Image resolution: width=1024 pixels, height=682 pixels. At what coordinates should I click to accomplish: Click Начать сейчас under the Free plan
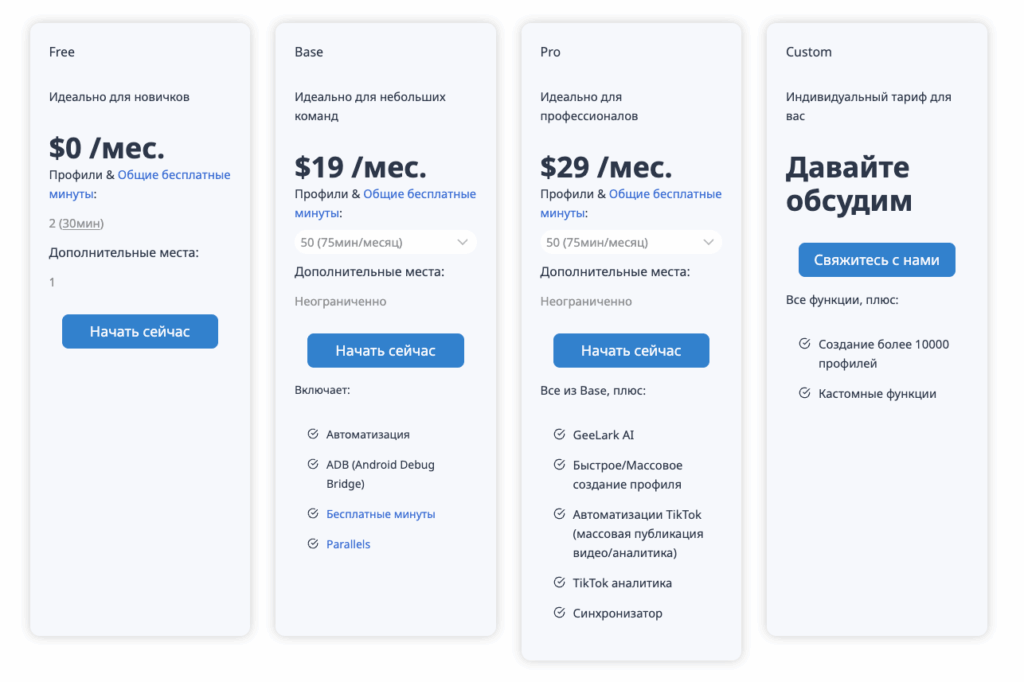coord(139,331)
